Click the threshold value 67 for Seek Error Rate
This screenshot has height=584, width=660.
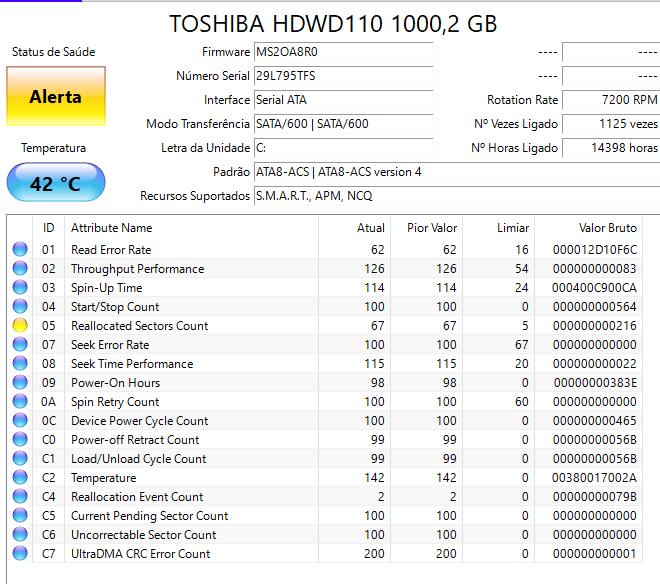522,345
